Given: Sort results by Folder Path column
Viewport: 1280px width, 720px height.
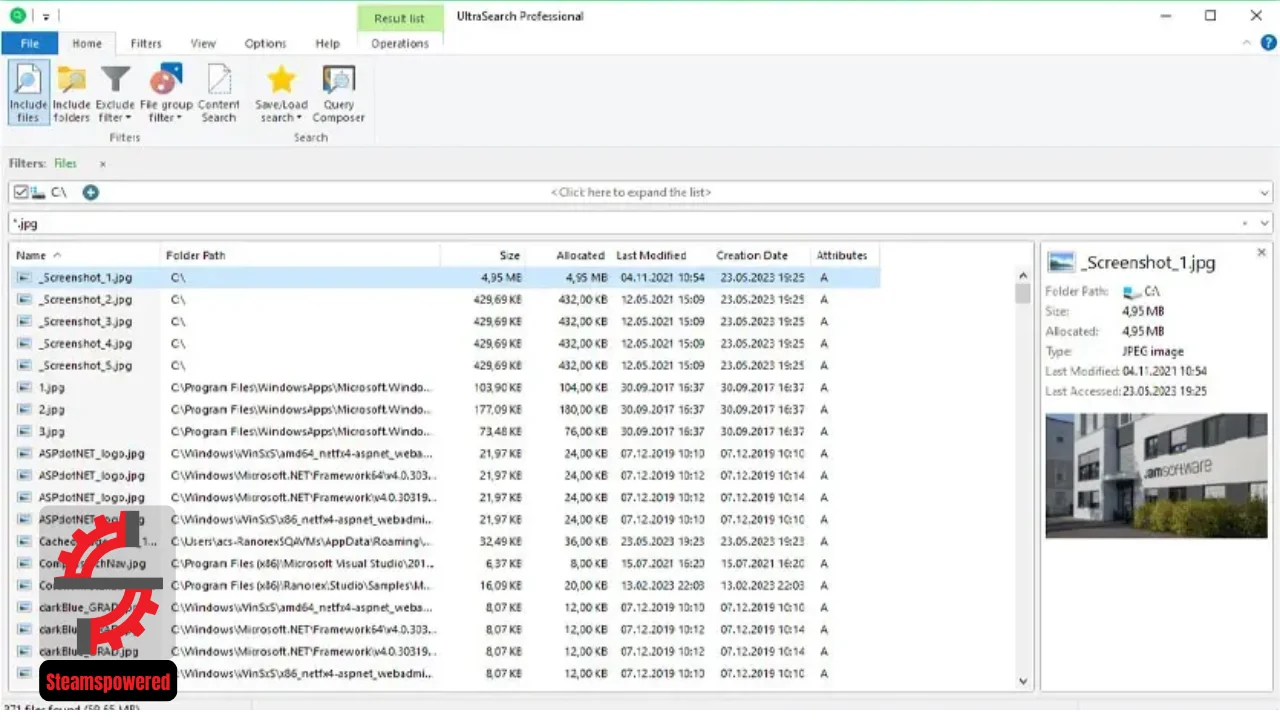Looking at the screenshot, I should [x=300, y=255].
